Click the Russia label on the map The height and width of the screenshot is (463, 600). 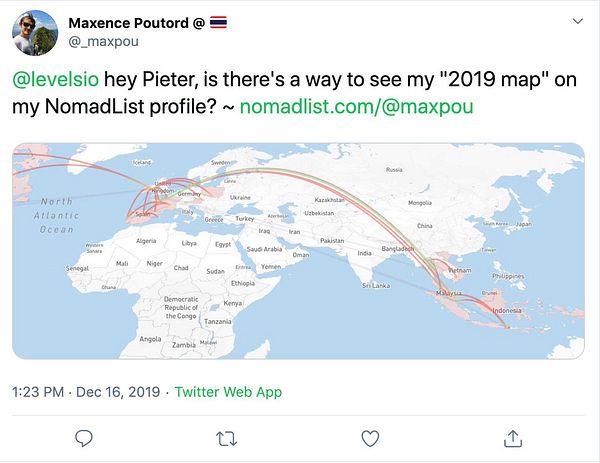[394, 169]
